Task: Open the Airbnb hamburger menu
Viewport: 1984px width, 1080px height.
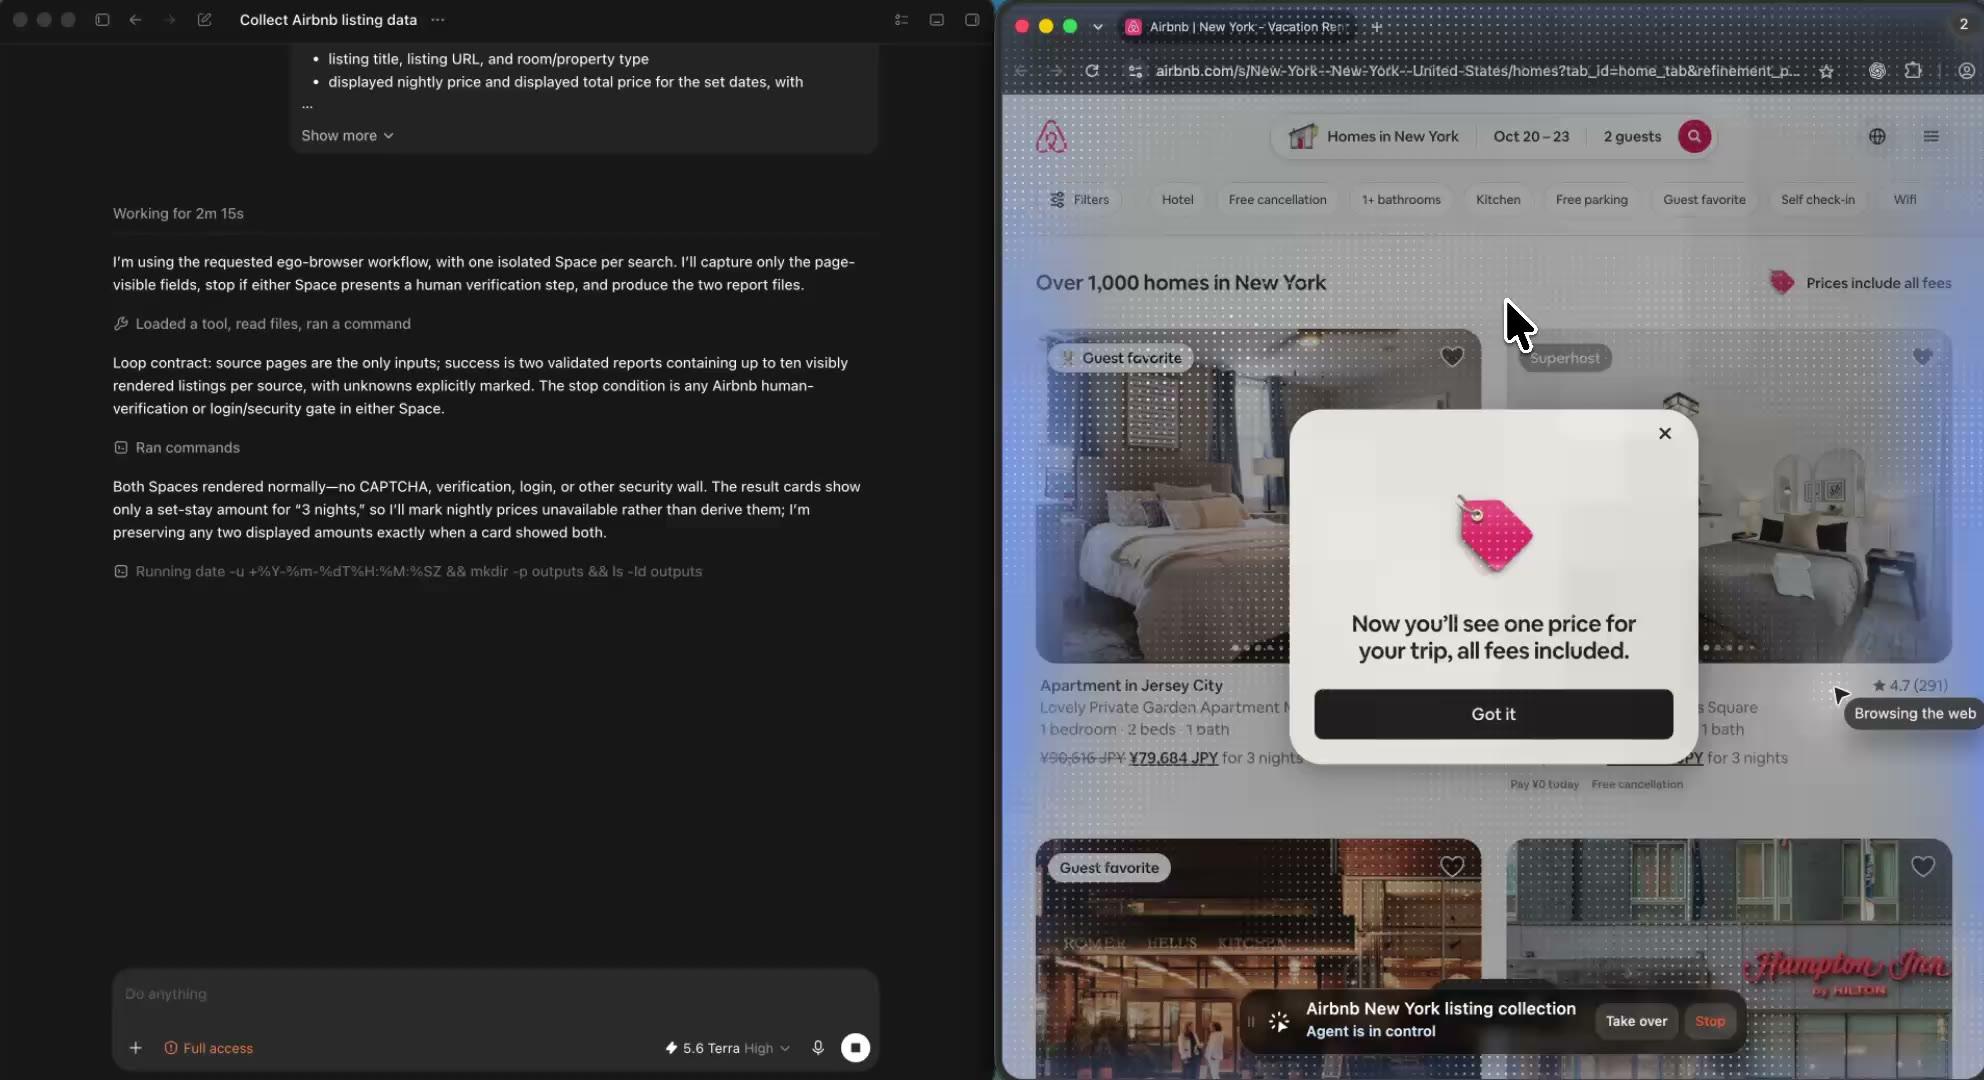Action: (1931, 137)
